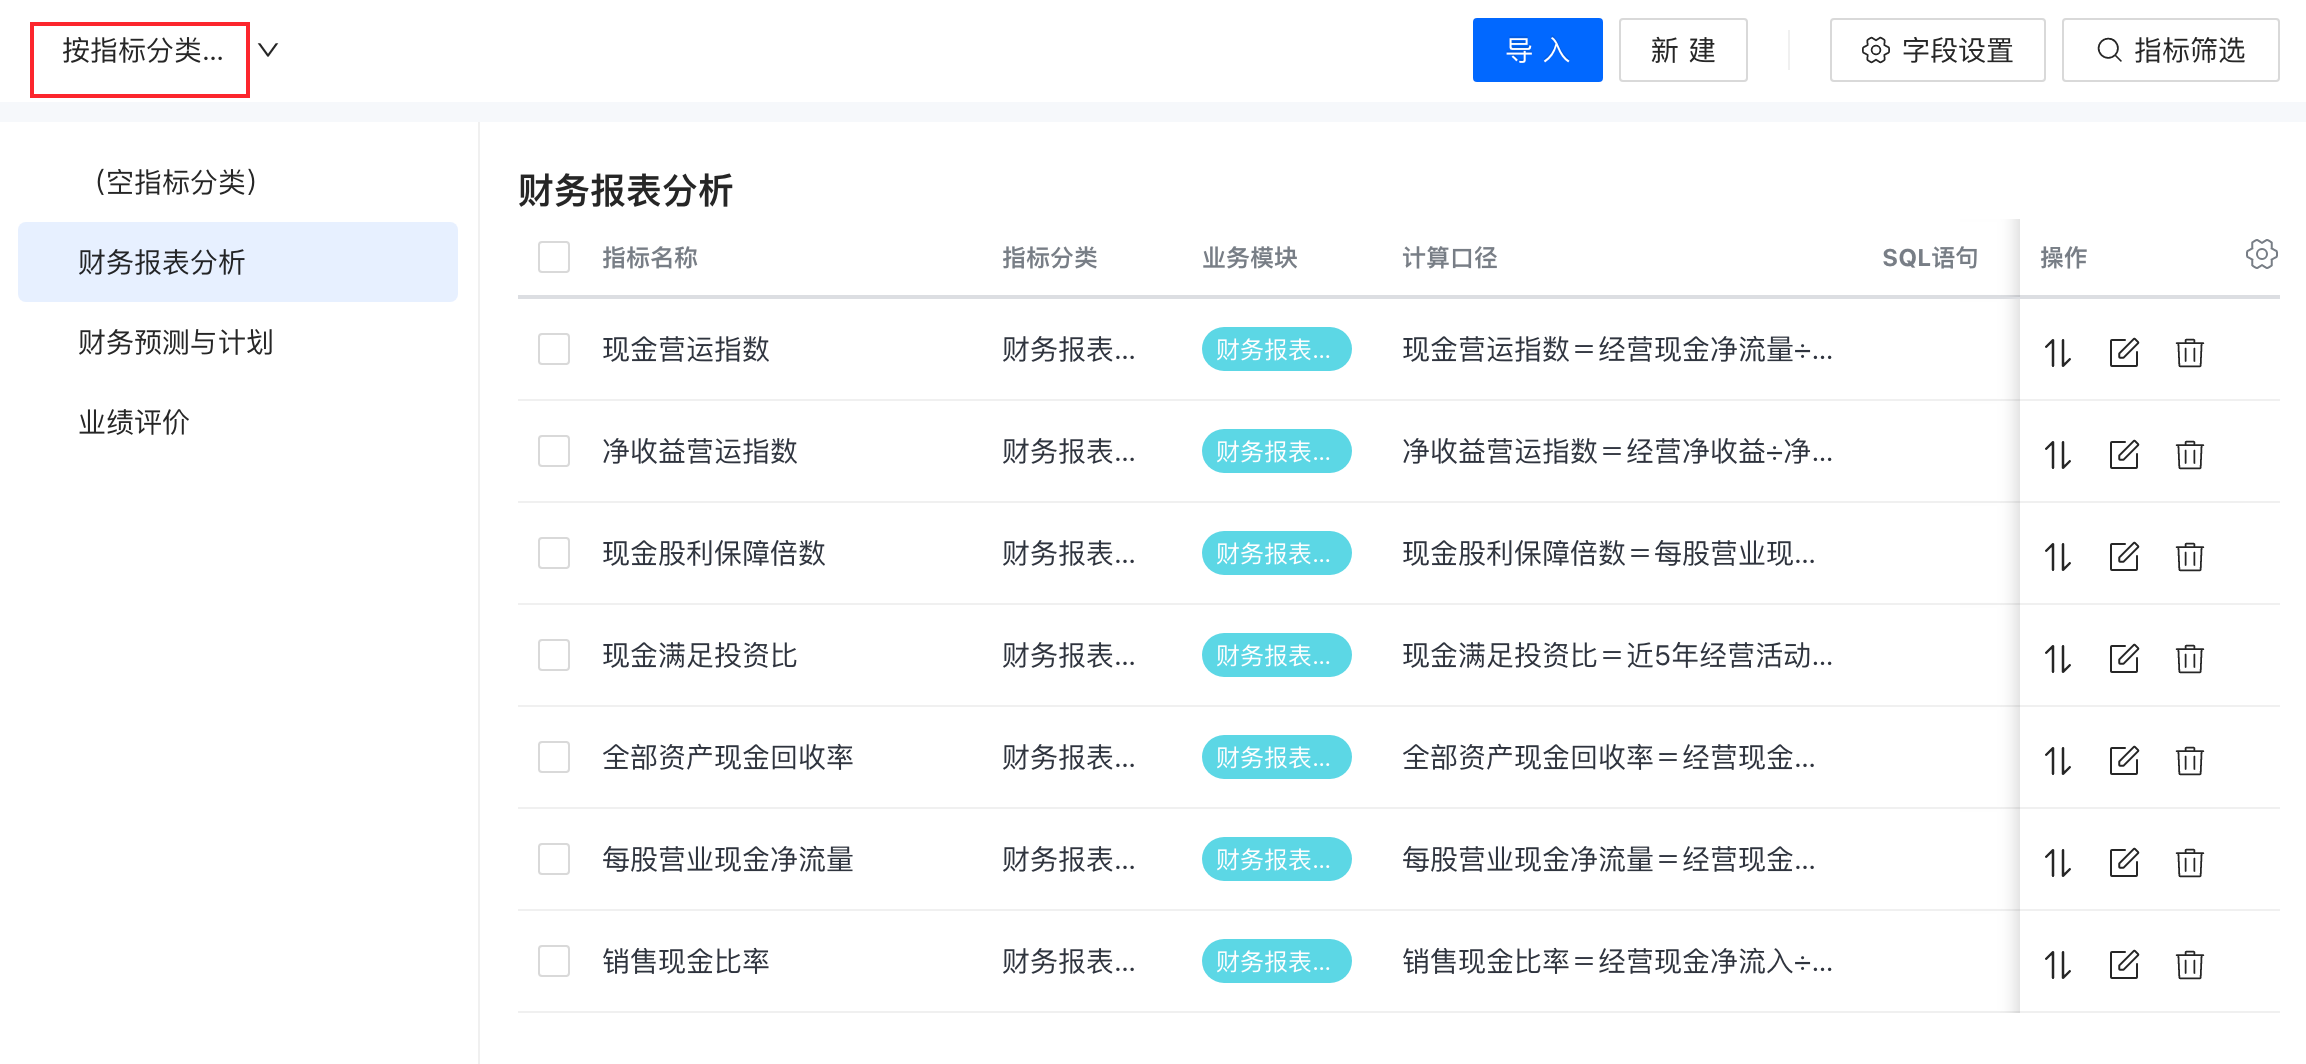Click the 计算口径 column header
The height and width of the screenshot is (1064, 2306).
[1450, 257]
